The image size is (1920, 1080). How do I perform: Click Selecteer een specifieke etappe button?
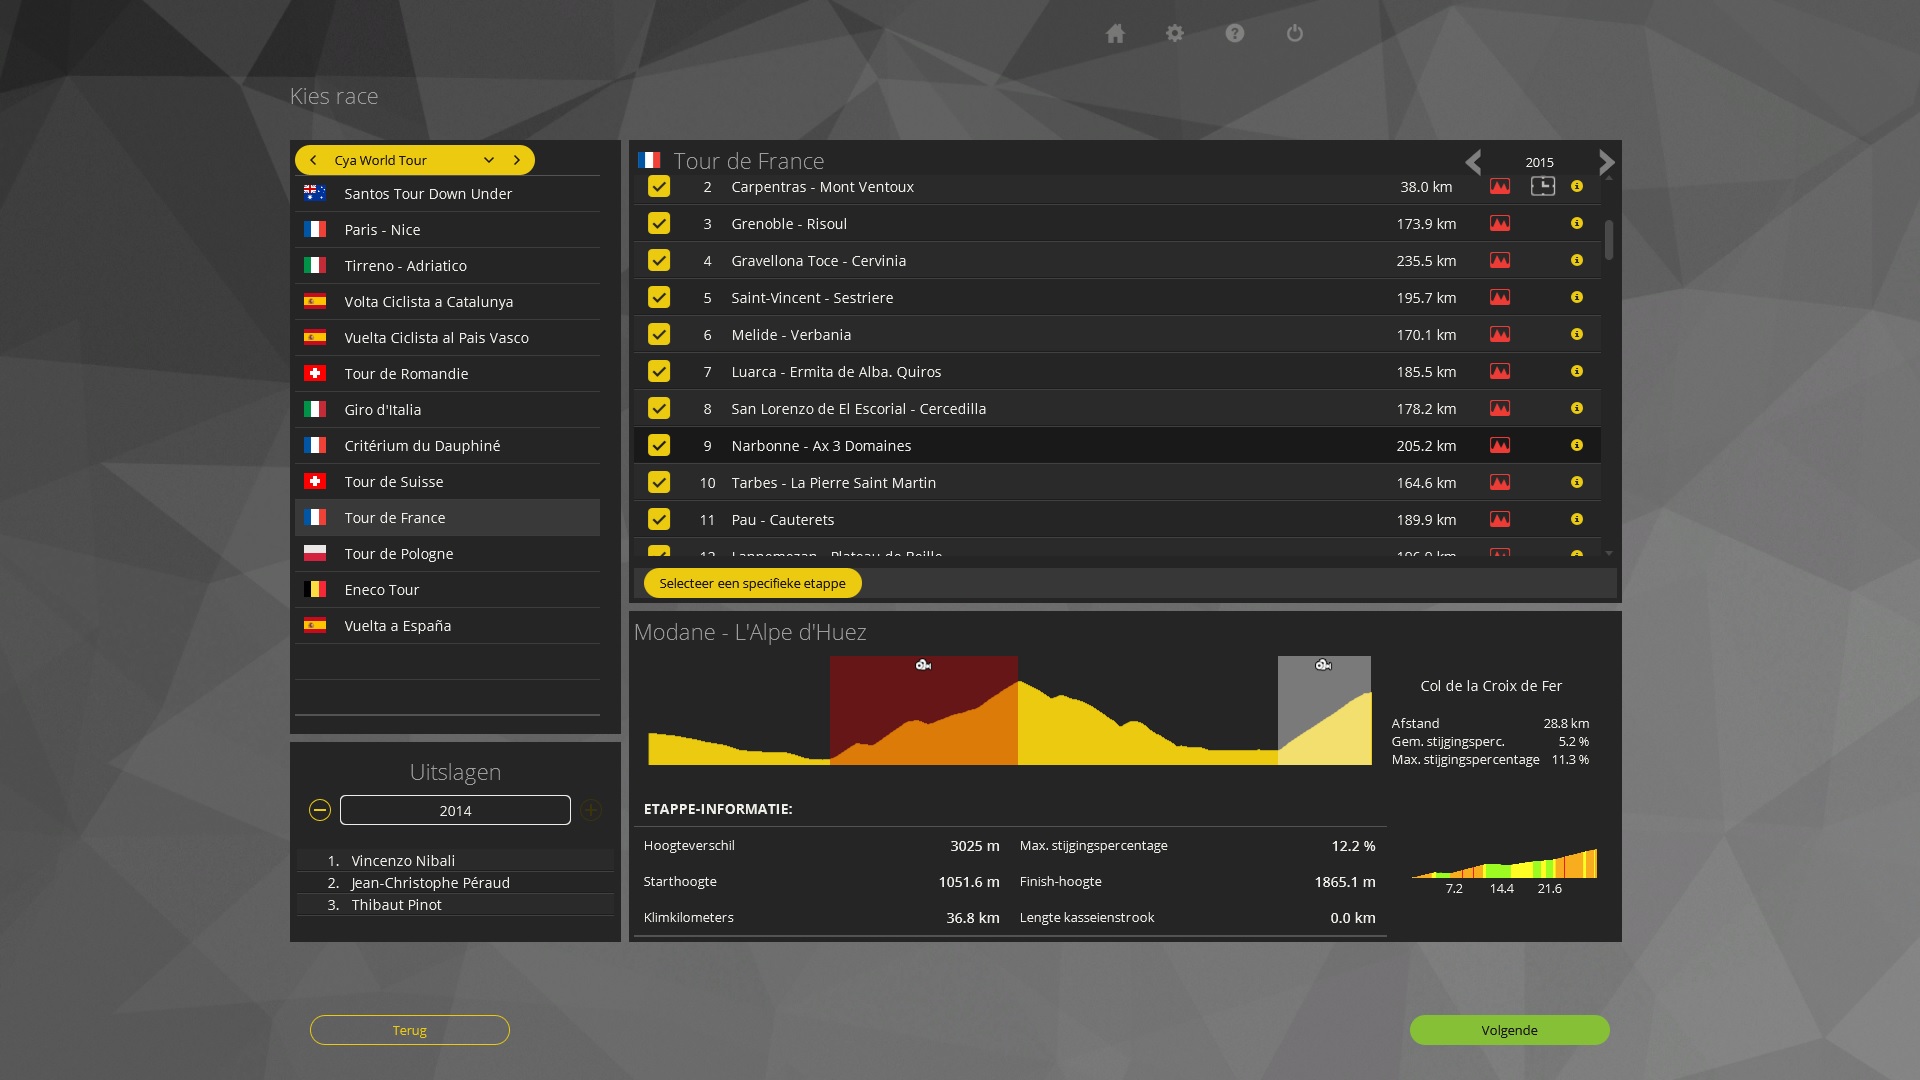click(x=752, y=584)
